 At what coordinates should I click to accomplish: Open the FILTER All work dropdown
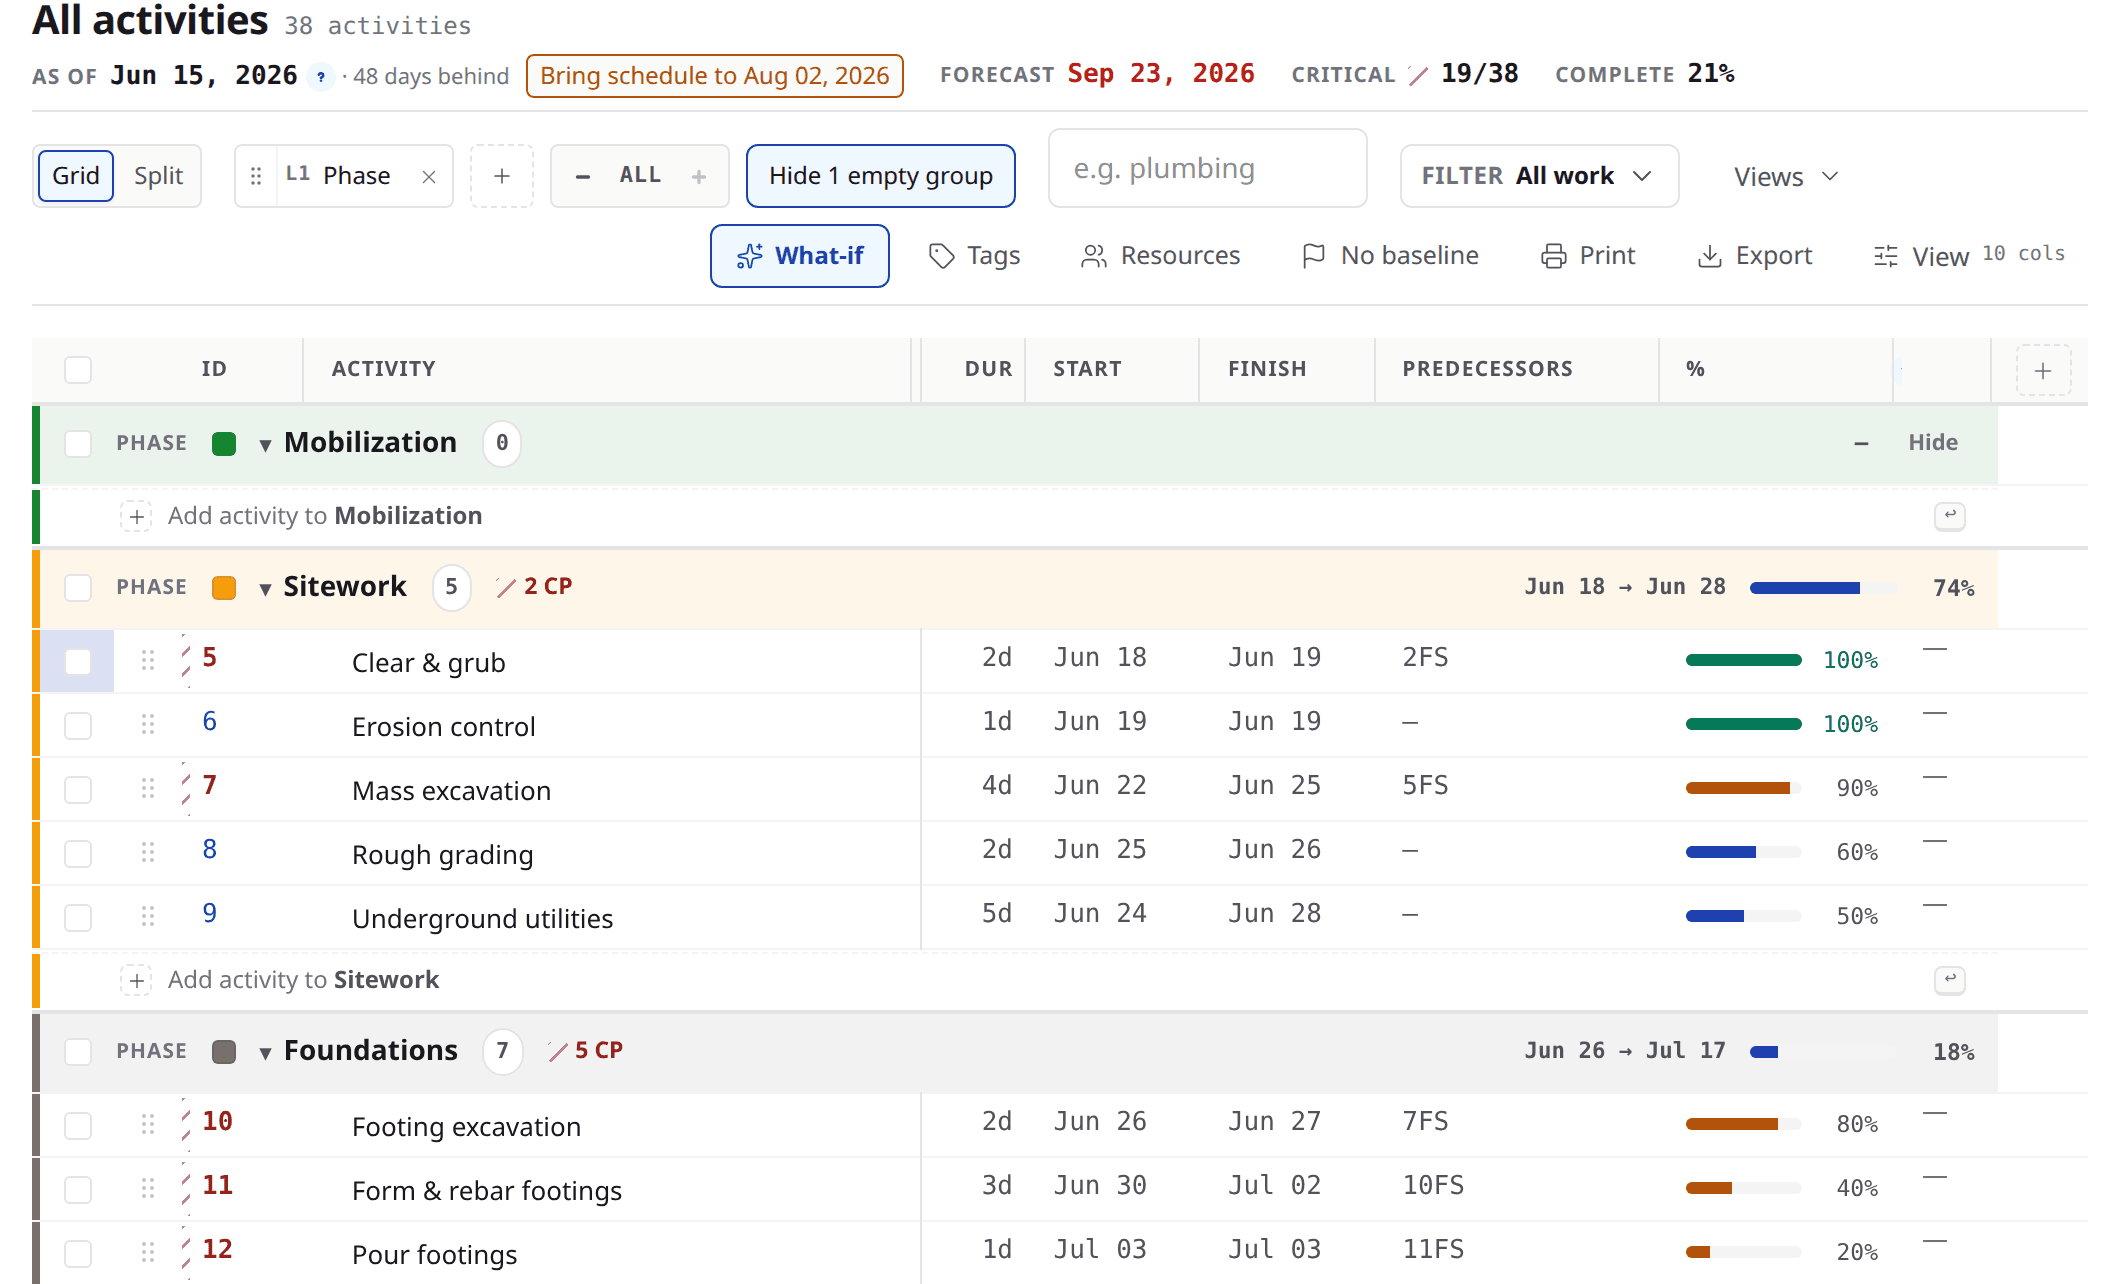1539,176
